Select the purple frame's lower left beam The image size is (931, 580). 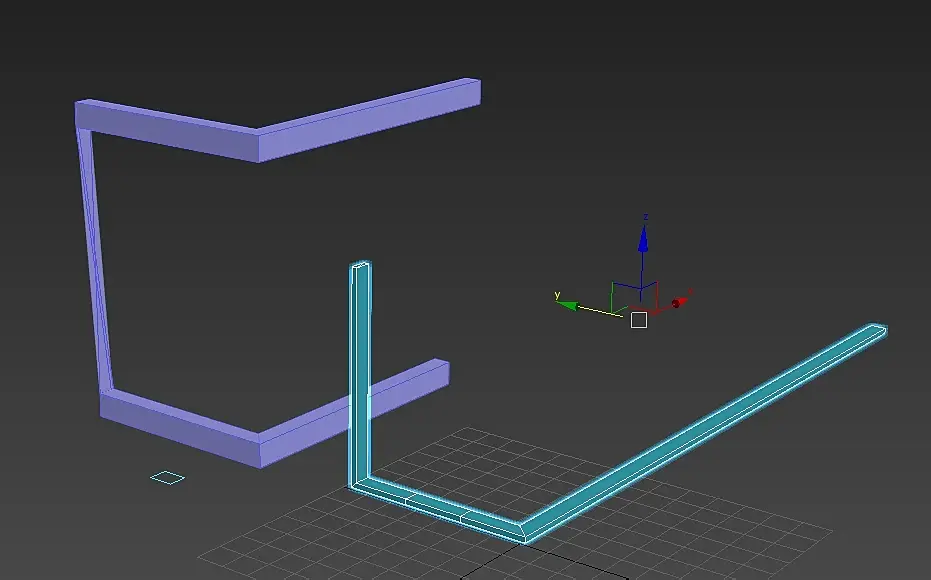click(x=180, y=428)
